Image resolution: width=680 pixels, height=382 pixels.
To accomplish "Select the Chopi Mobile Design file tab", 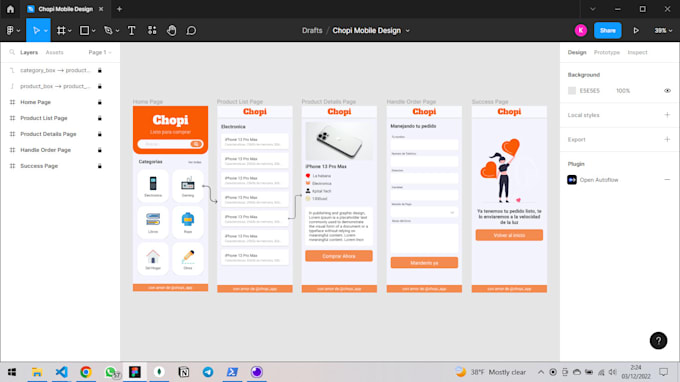I will [x=65, y=9].
